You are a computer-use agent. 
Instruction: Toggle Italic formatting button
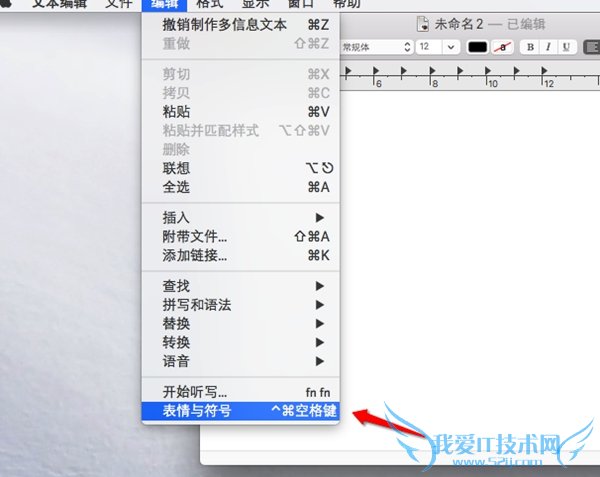click(x=548, y=47)
